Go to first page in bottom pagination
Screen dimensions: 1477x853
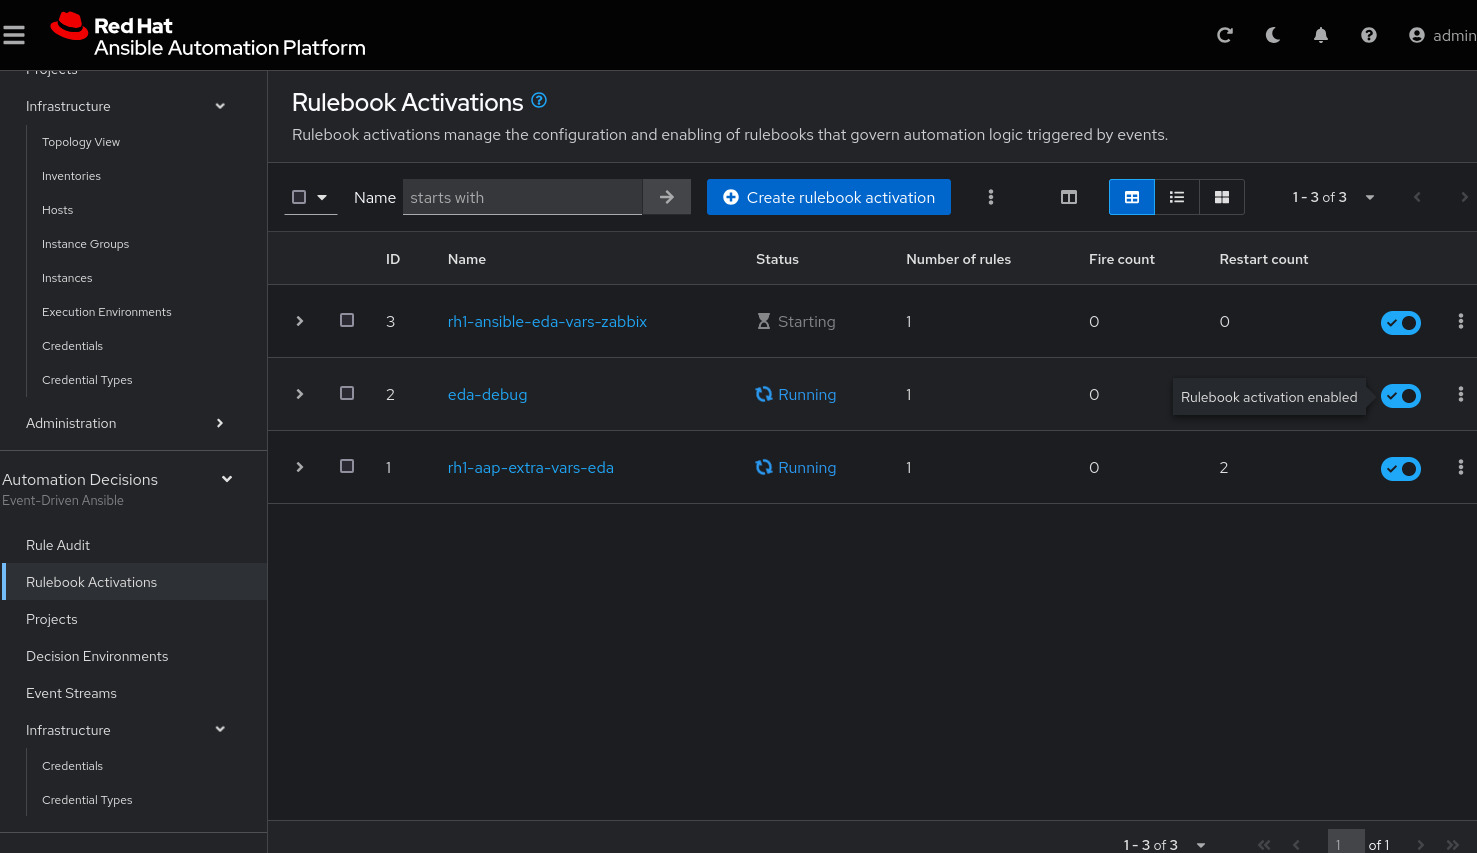(x=1264, y=845)
